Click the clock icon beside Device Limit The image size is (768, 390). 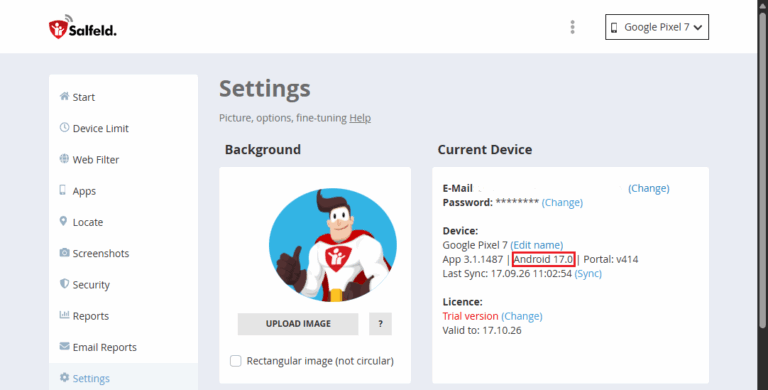pyautogui.click(x=64, y=127)
